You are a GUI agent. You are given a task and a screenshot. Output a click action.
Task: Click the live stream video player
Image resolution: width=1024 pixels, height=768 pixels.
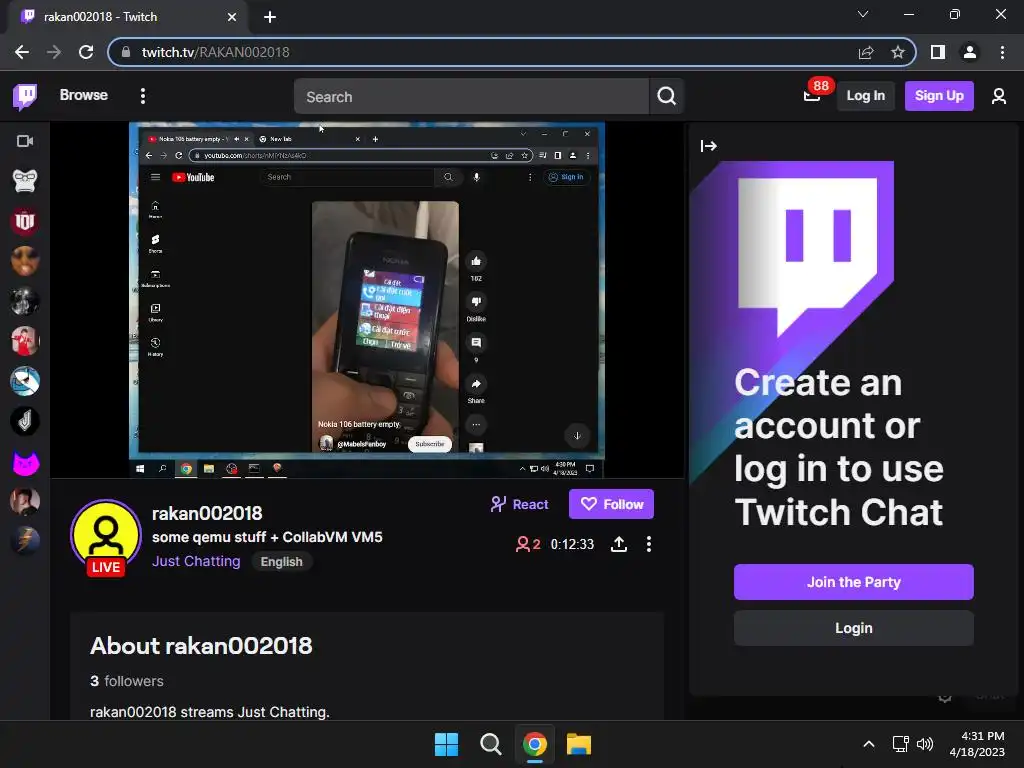point(367,300)
